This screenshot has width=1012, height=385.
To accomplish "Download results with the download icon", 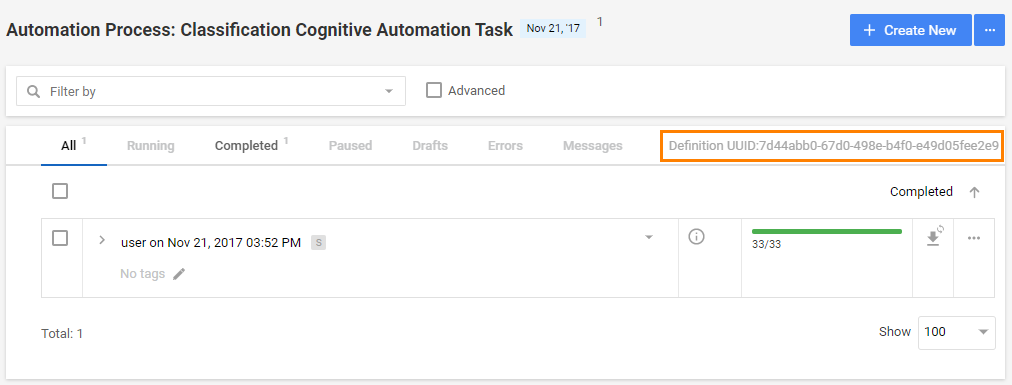I will (934, 236).
